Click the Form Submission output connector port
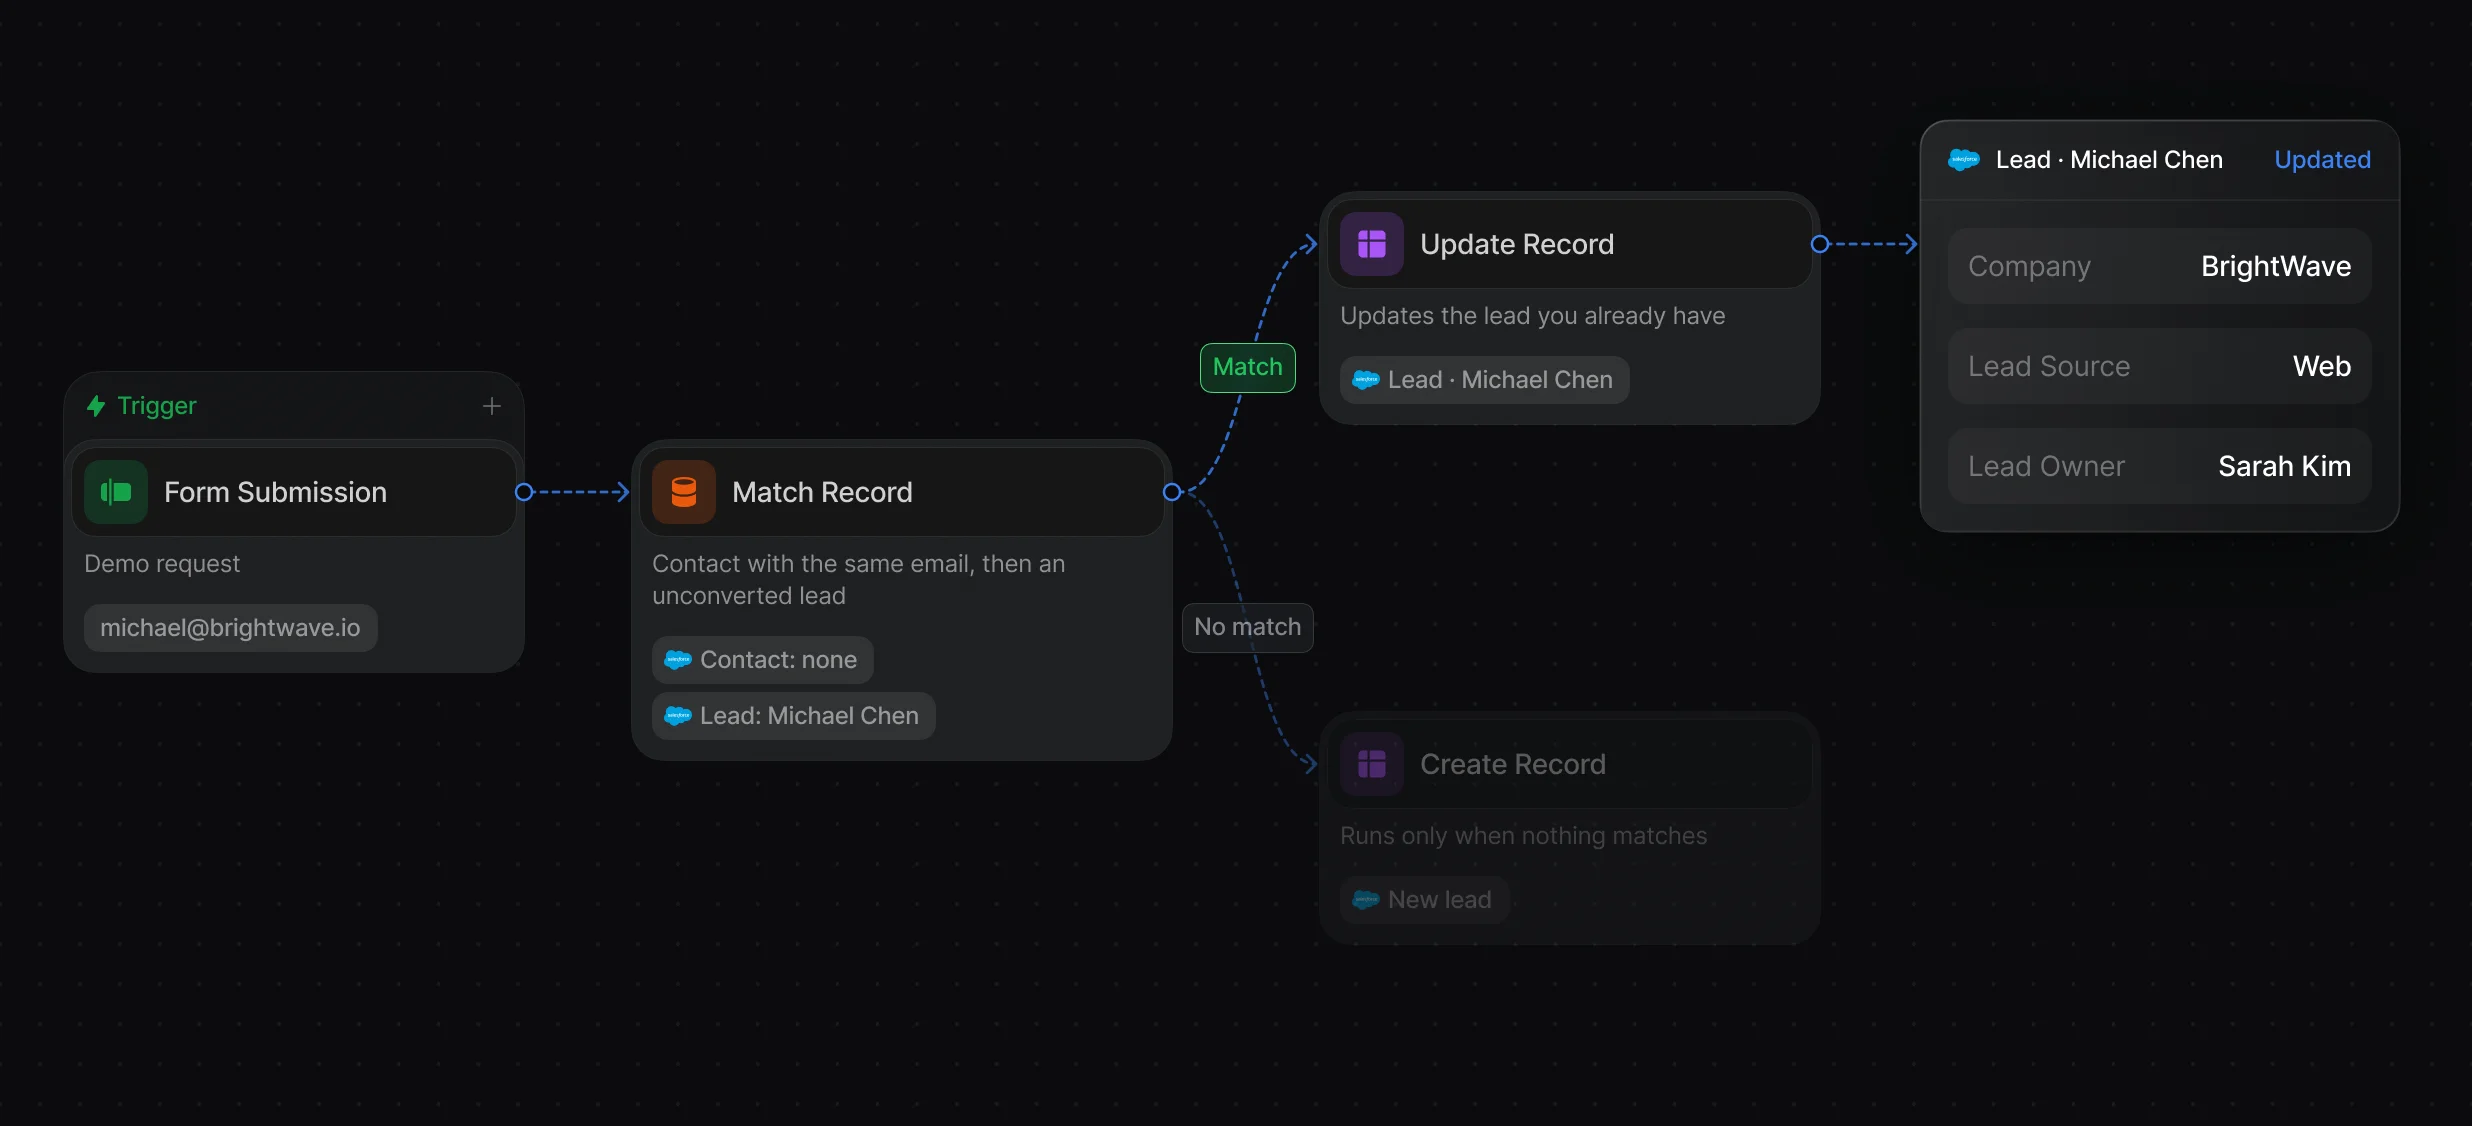The height and width of the screenshot is (1126, 2472). point(523,492)
